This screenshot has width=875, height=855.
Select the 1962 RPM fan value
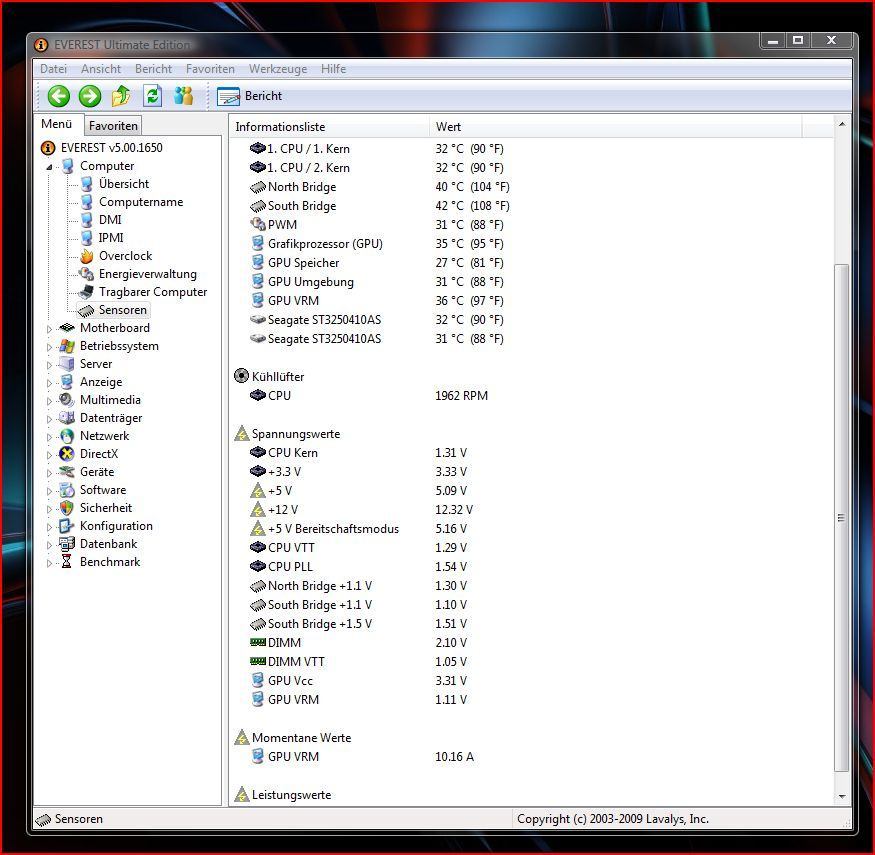[x=461, y=396]
